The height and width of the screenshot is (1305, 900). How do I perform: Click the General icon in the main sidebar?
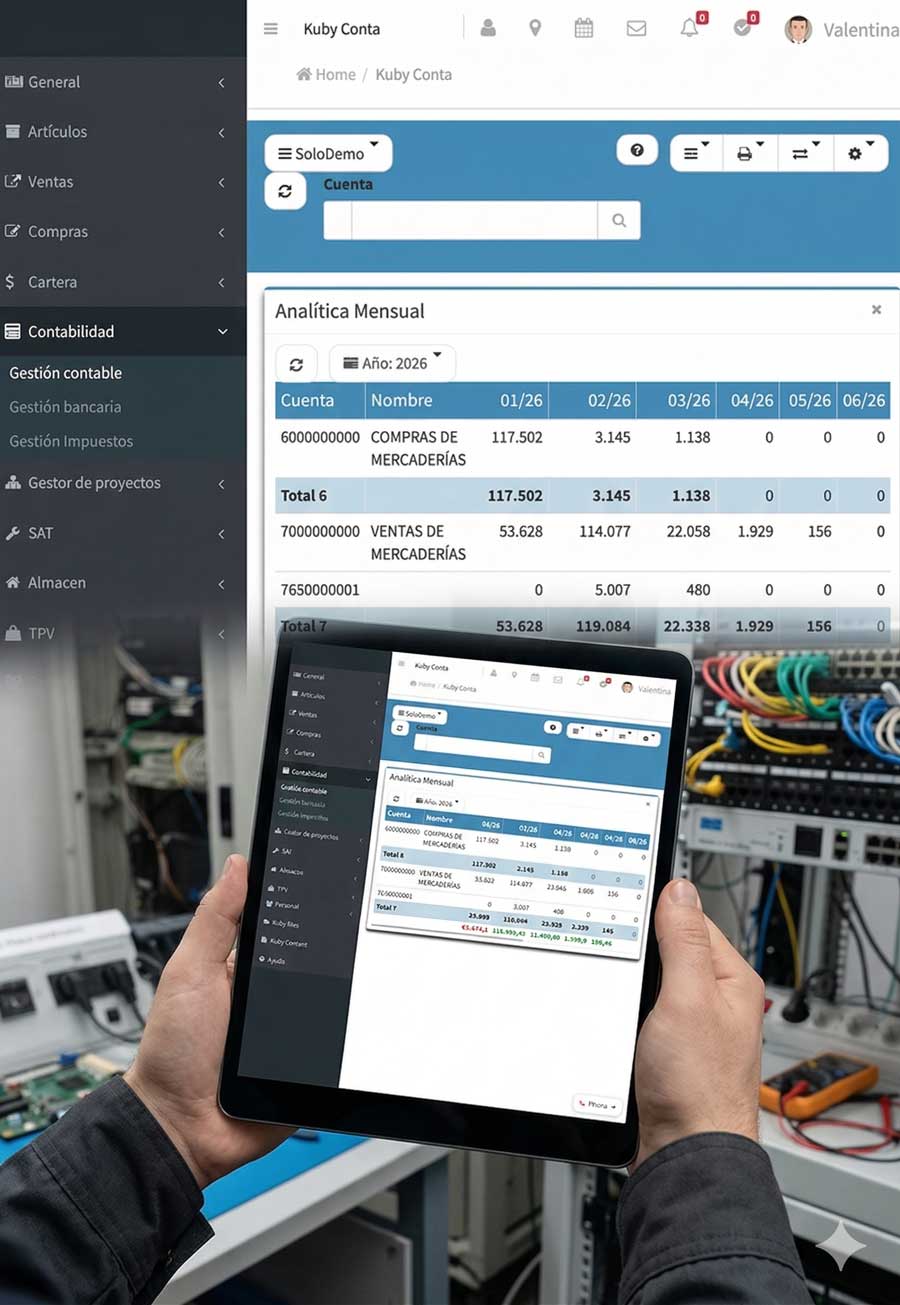(x=14, y=82)
